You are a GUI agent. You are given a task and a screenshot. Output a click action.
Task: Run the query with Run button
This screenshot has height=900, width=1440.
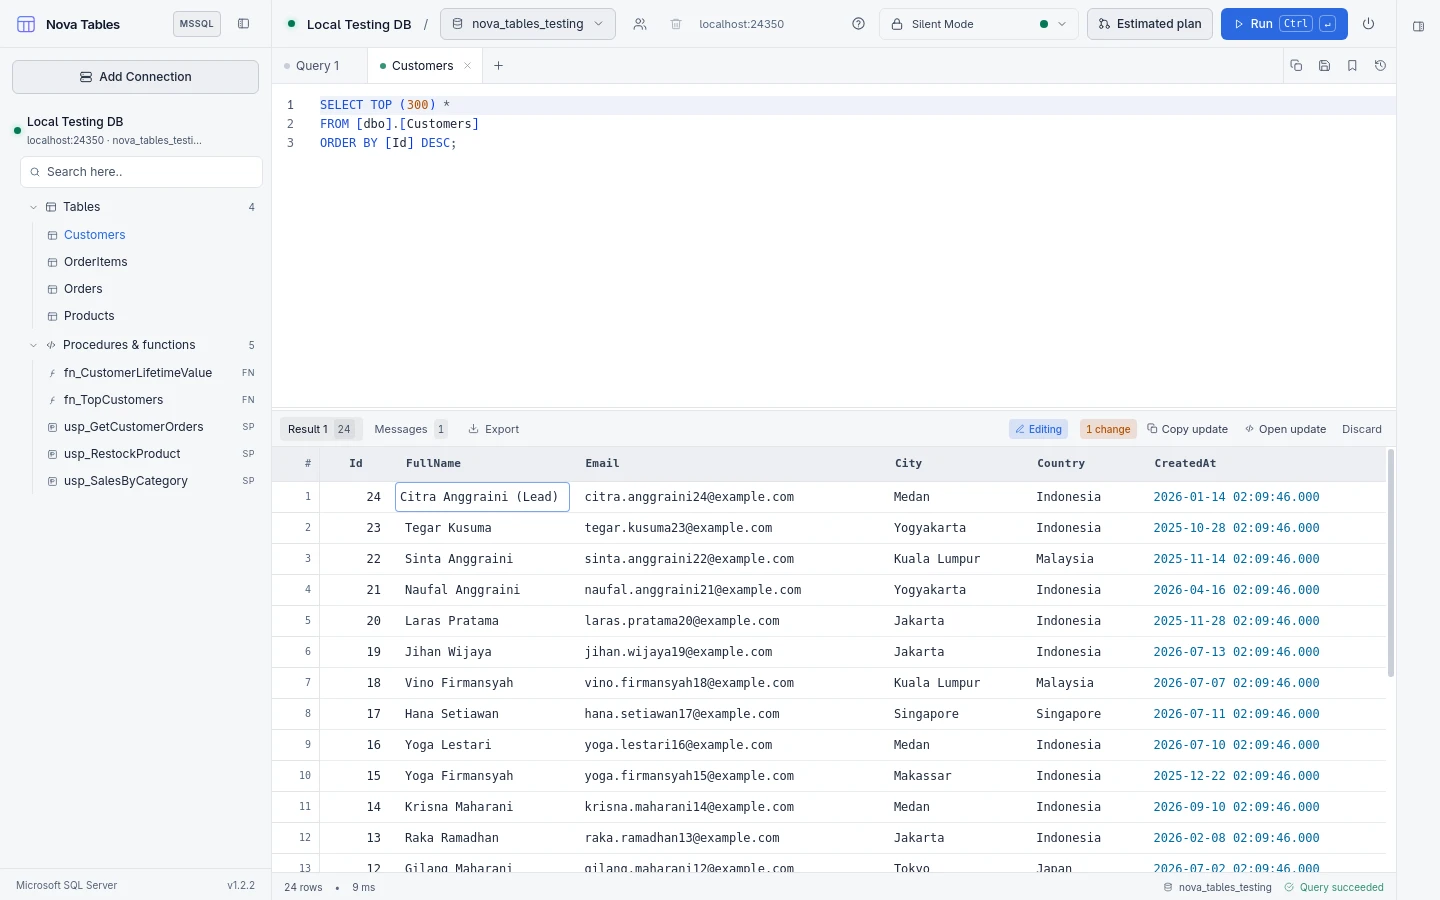click(1284, 24)
